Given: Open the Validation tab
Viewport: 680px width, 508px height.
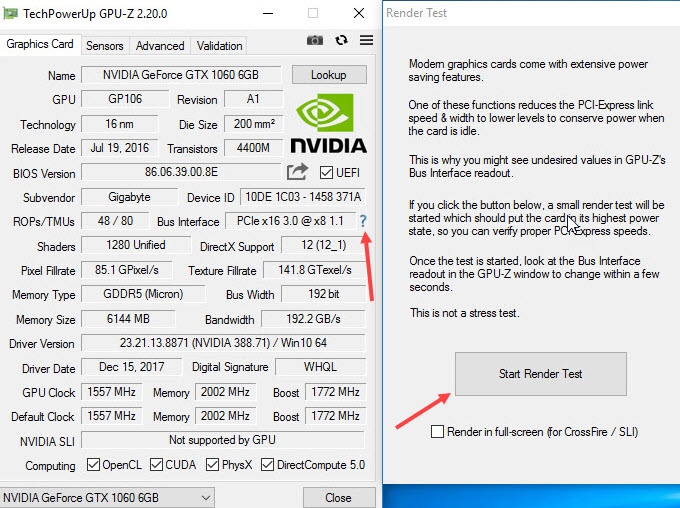Looking at the screenshot, I should [219, 46].
